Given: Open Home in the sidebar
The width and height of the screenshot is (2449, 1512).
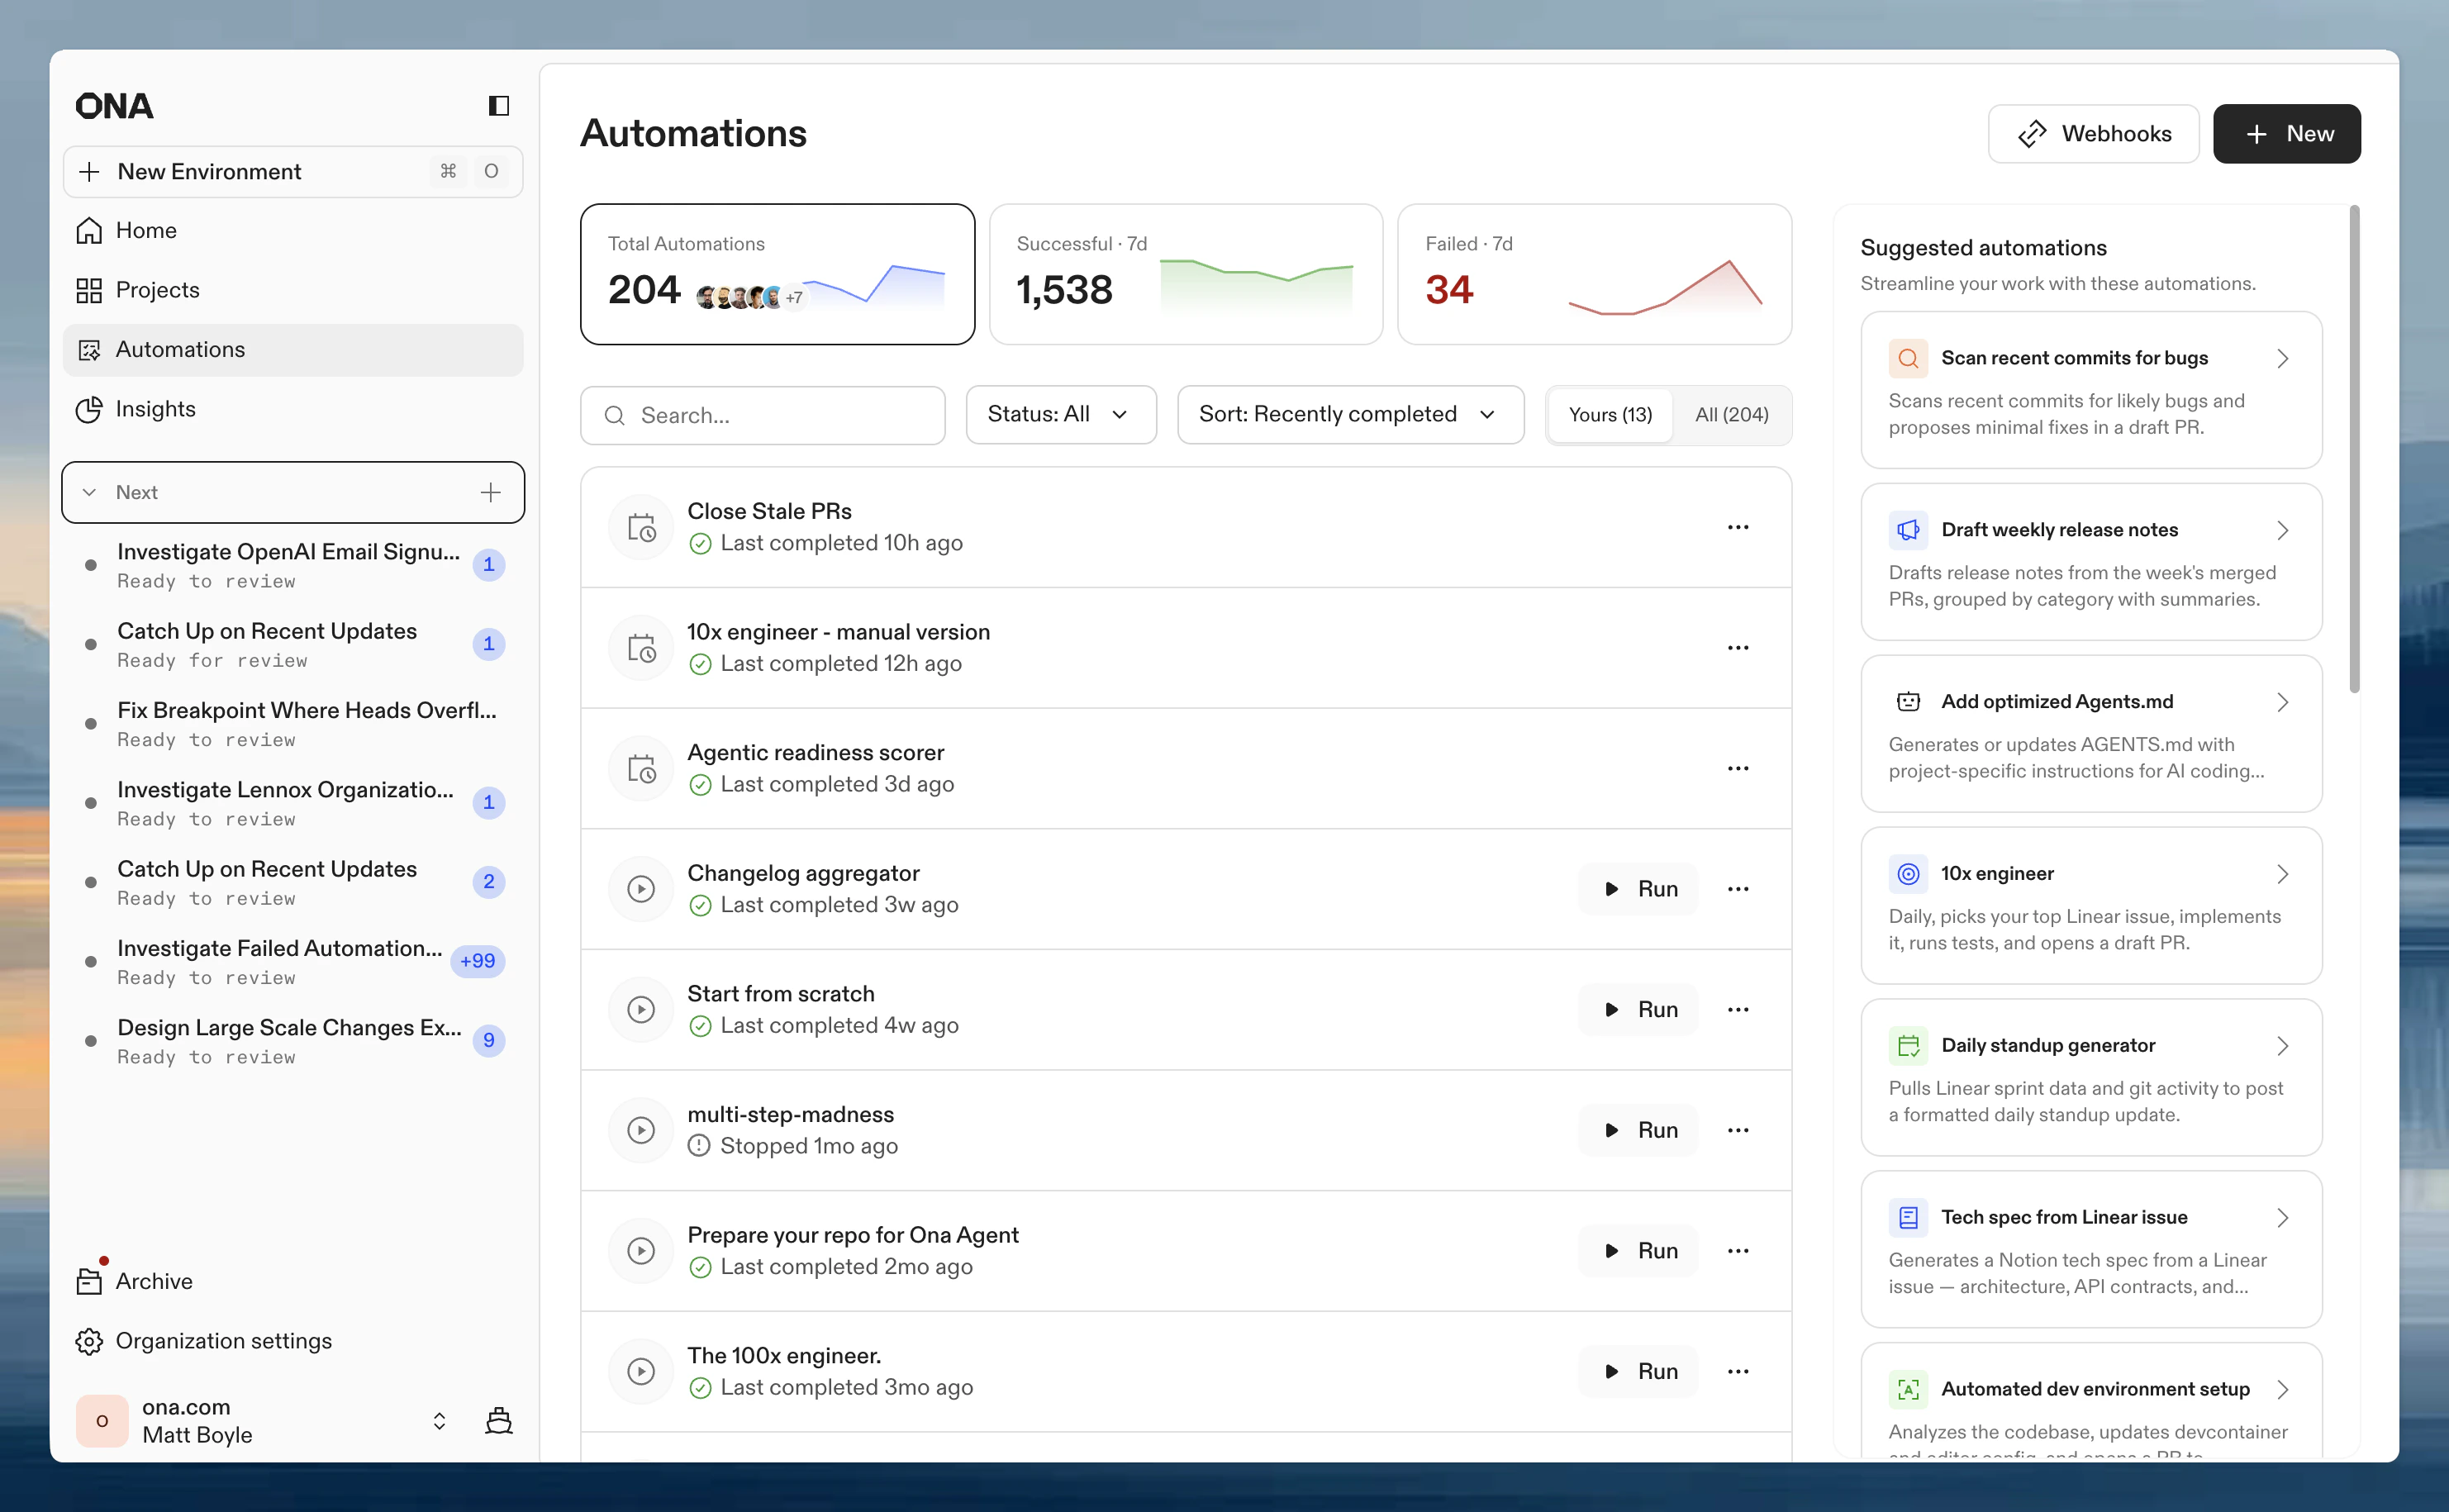Looking at the screenshot, I should point(146,230).
